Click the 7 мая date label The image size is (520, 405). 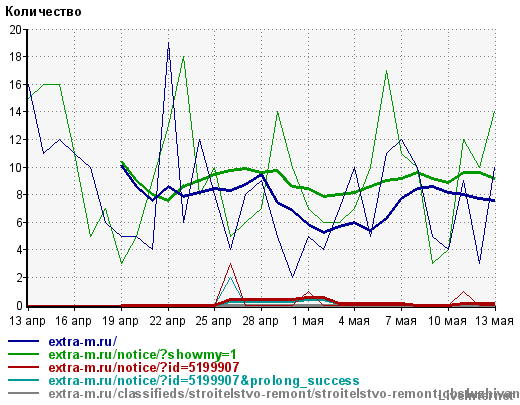click(401, 321)
